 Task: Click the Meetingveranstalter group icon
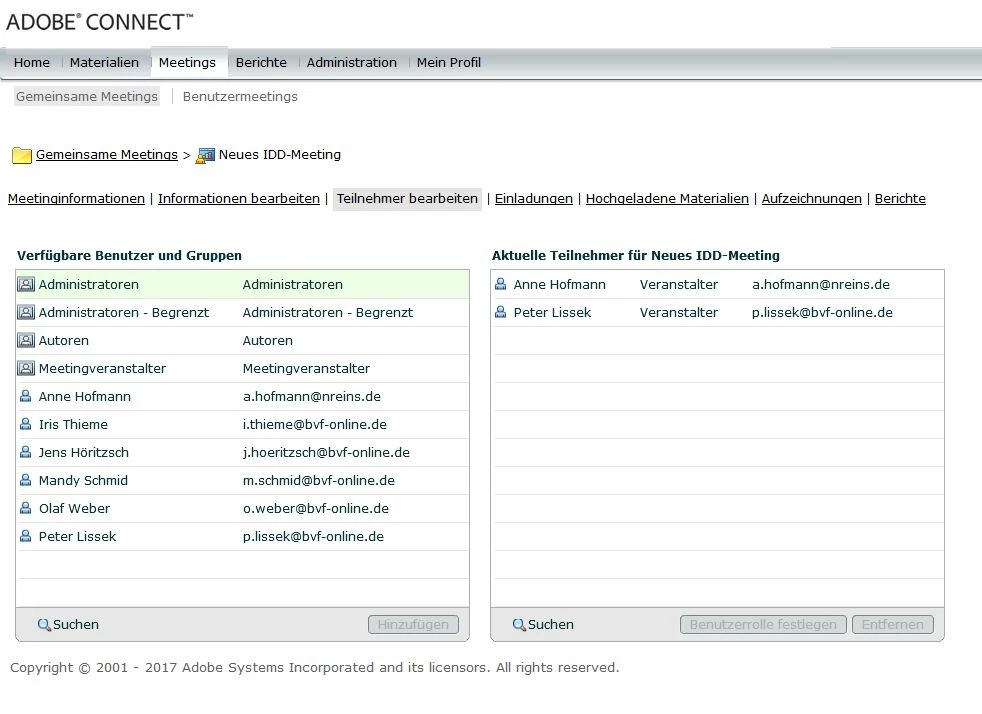pyautogui.click(x=26, y=368)
